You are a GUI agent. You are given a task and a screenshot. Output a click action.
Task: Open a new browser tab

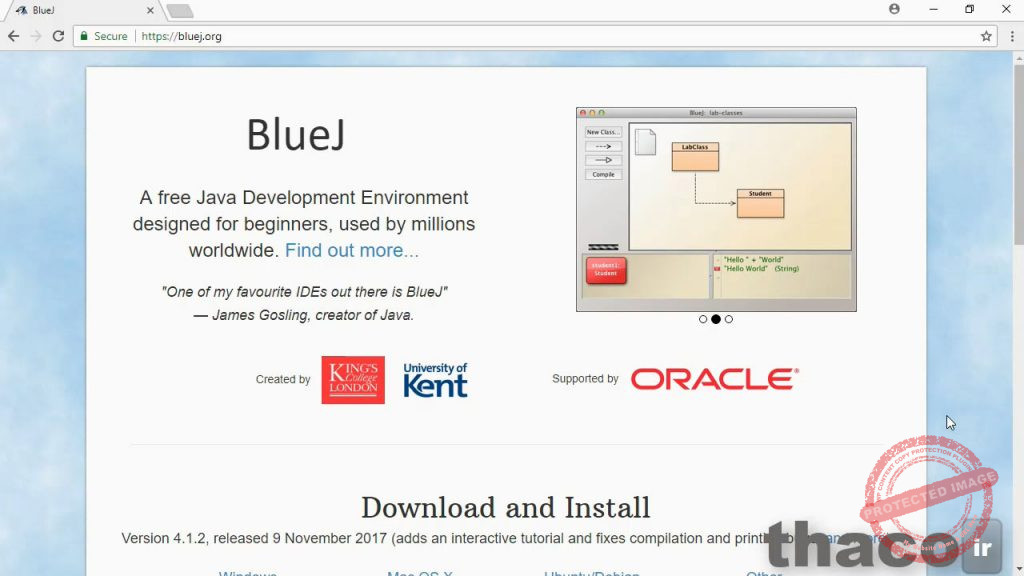click(180, 11)
